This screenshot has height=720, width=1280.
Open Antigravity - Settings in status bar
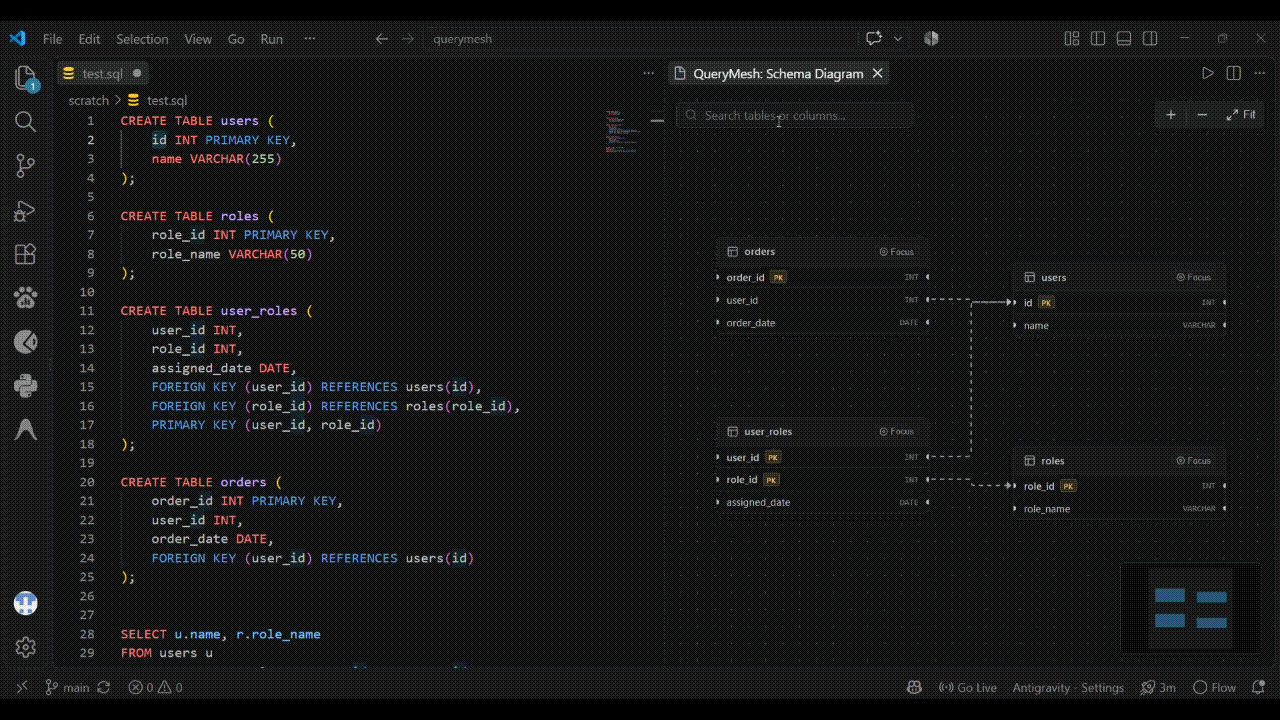point(1068,688)
